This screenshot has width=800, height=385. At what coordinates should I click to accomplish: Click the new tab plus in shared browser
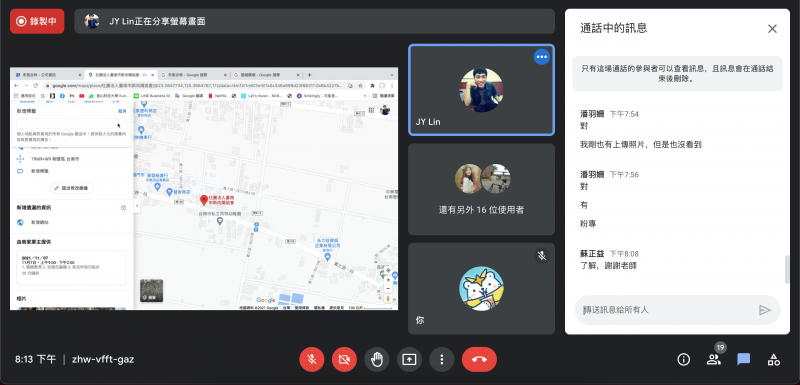click(309, 74)
